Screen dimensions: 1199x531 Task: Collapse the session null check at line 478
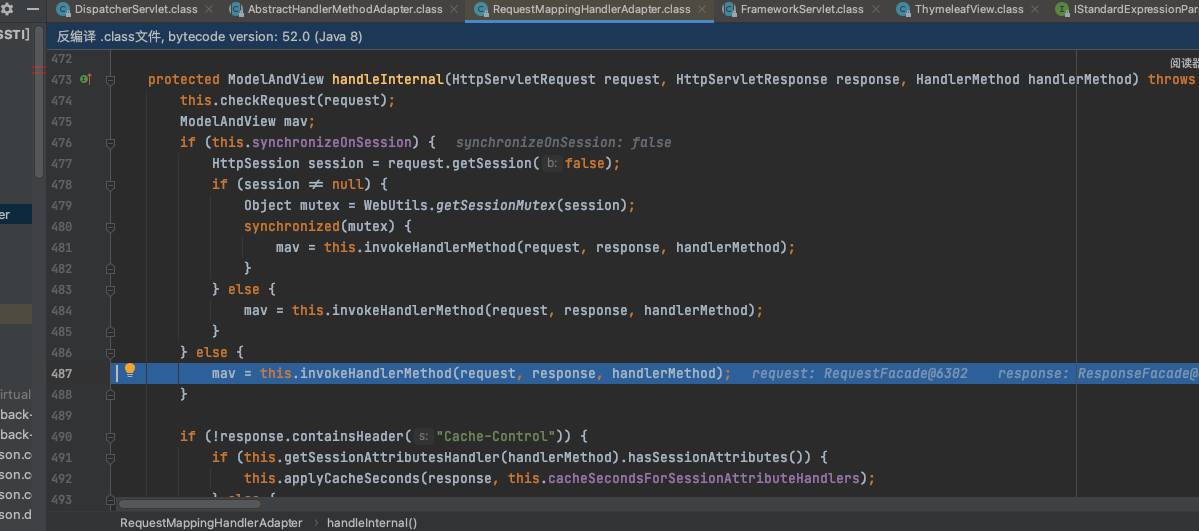(111, 184)
